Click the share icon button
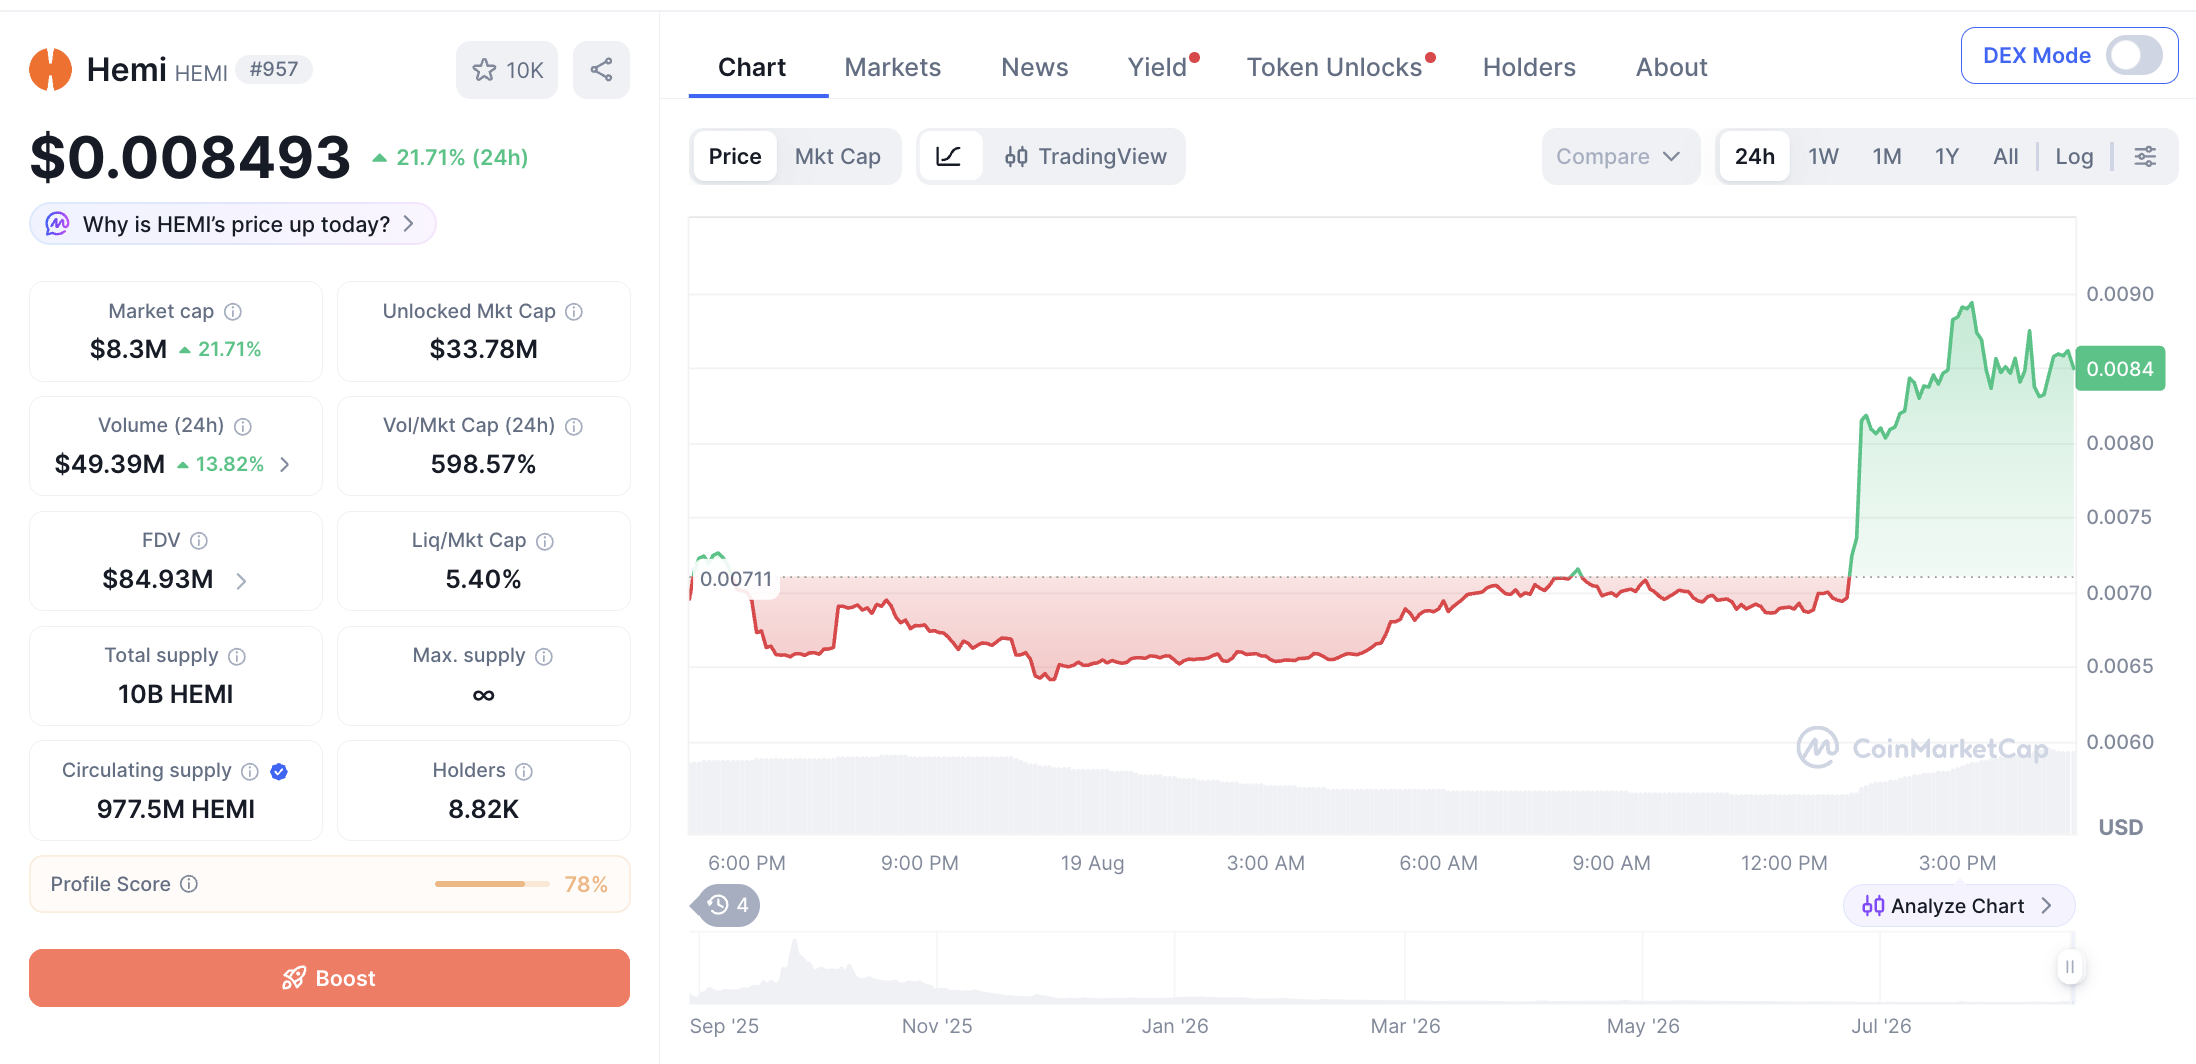 coord(601,69)
